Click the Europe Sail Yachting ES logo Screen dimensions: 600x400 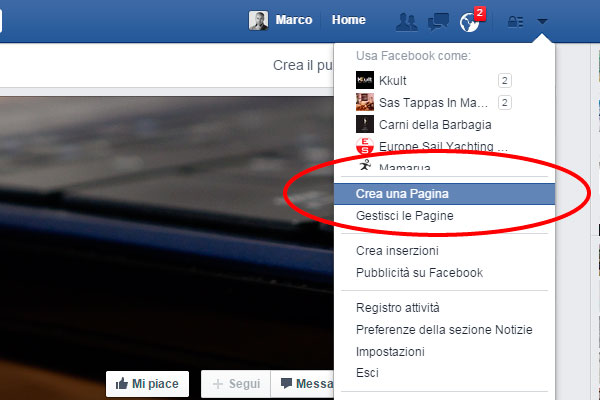(365, 146)
